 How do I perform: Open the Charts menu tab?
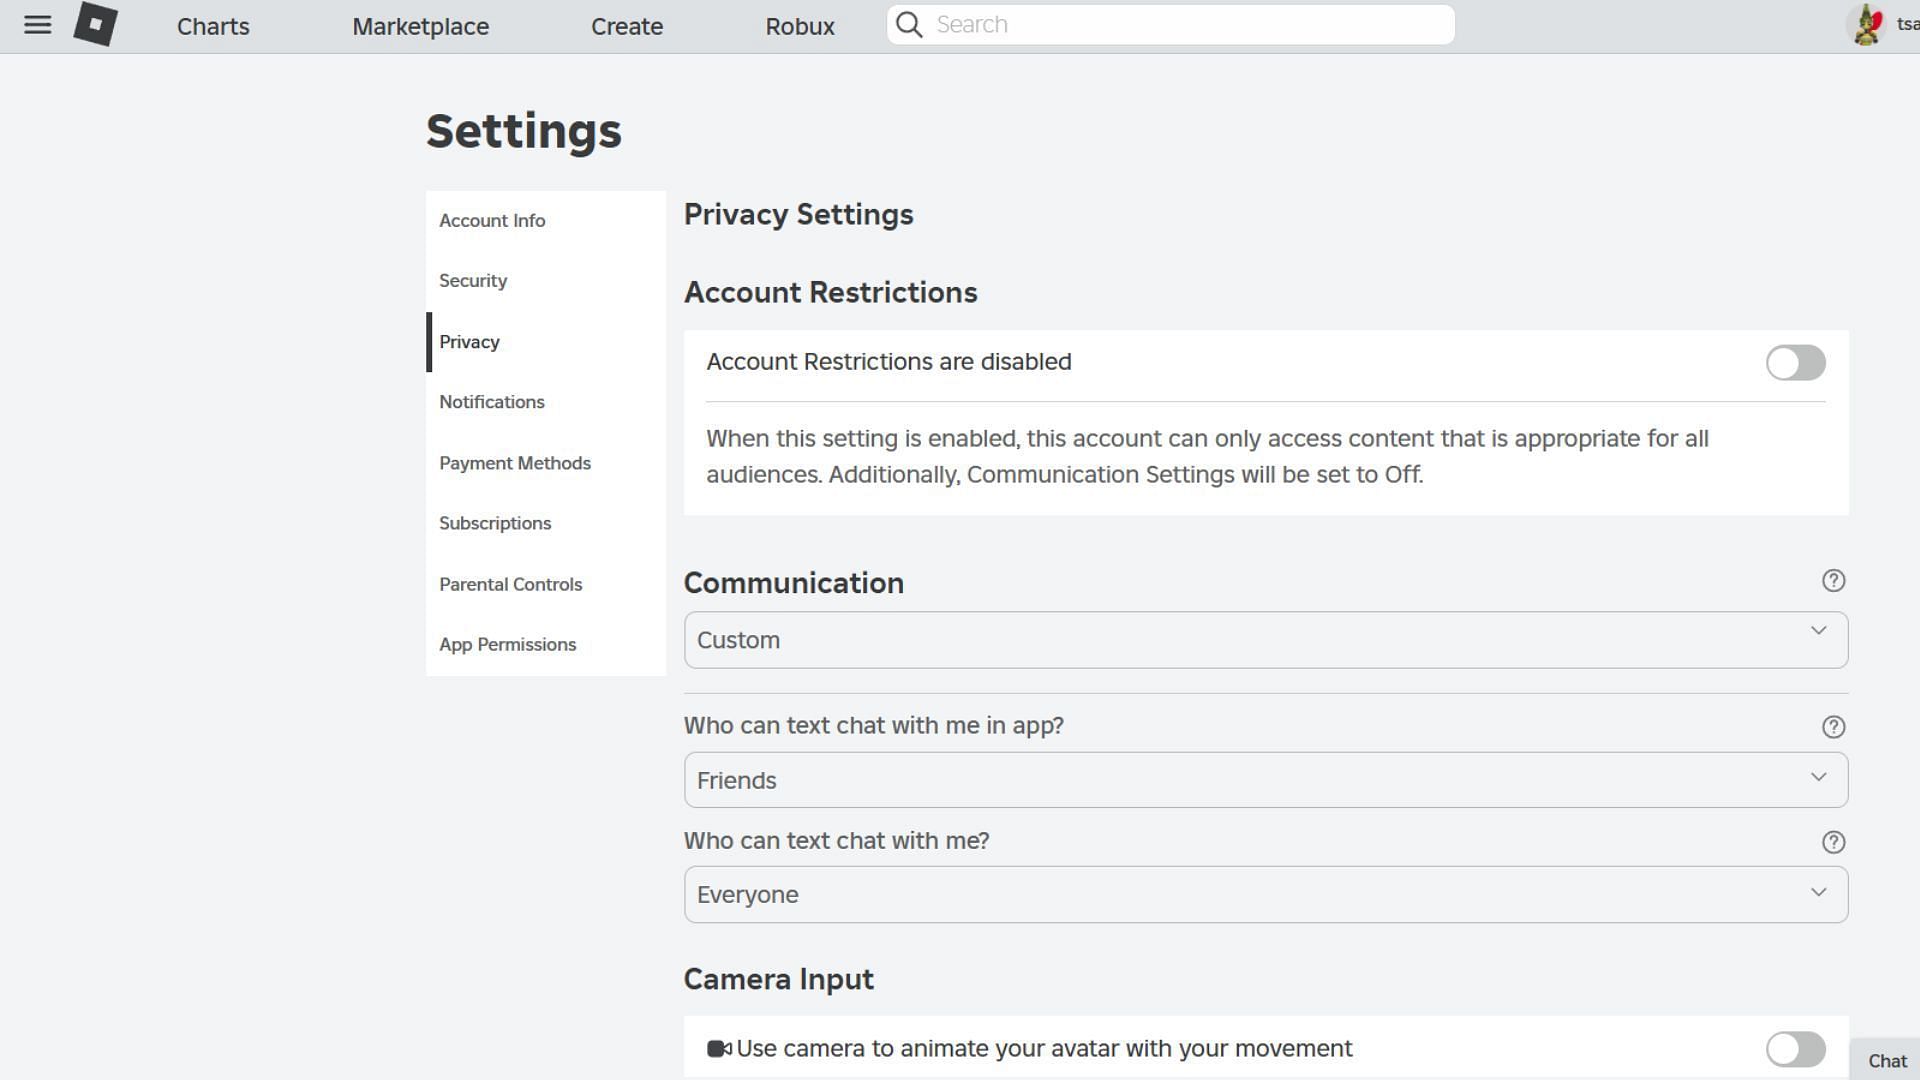tap(214, 25)
